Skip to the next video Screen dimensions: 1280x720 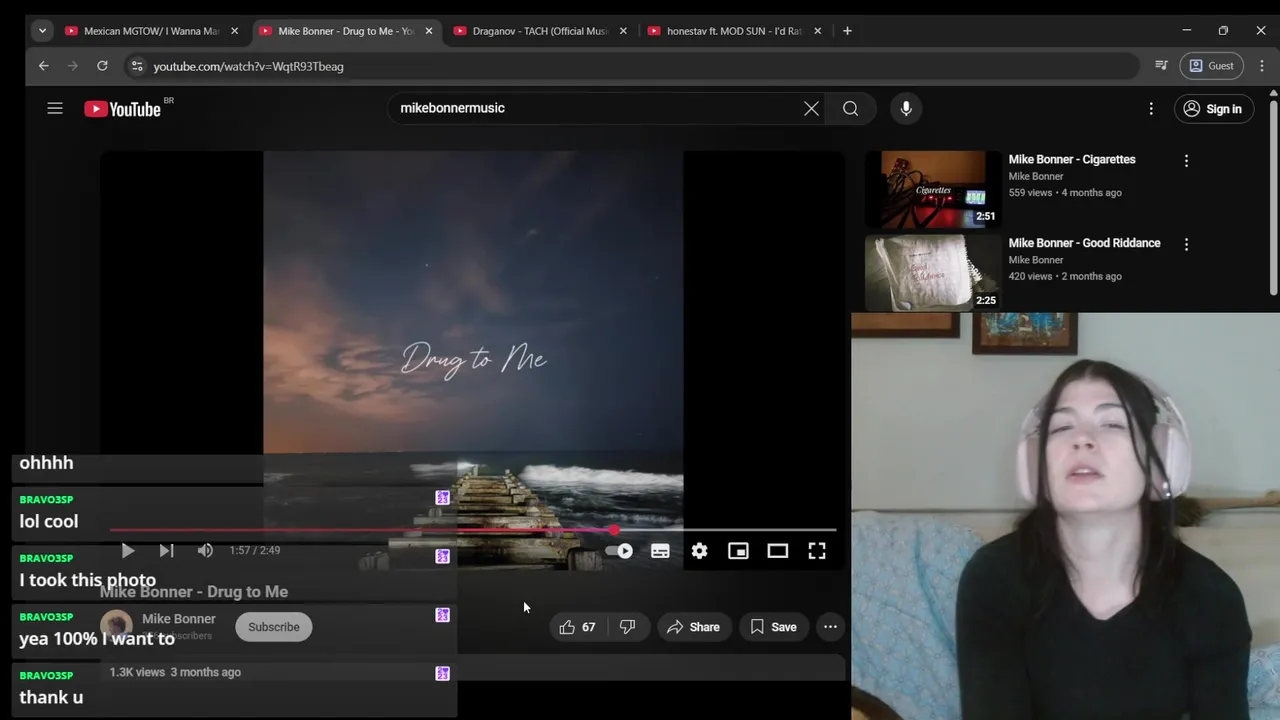click(166, 550)
